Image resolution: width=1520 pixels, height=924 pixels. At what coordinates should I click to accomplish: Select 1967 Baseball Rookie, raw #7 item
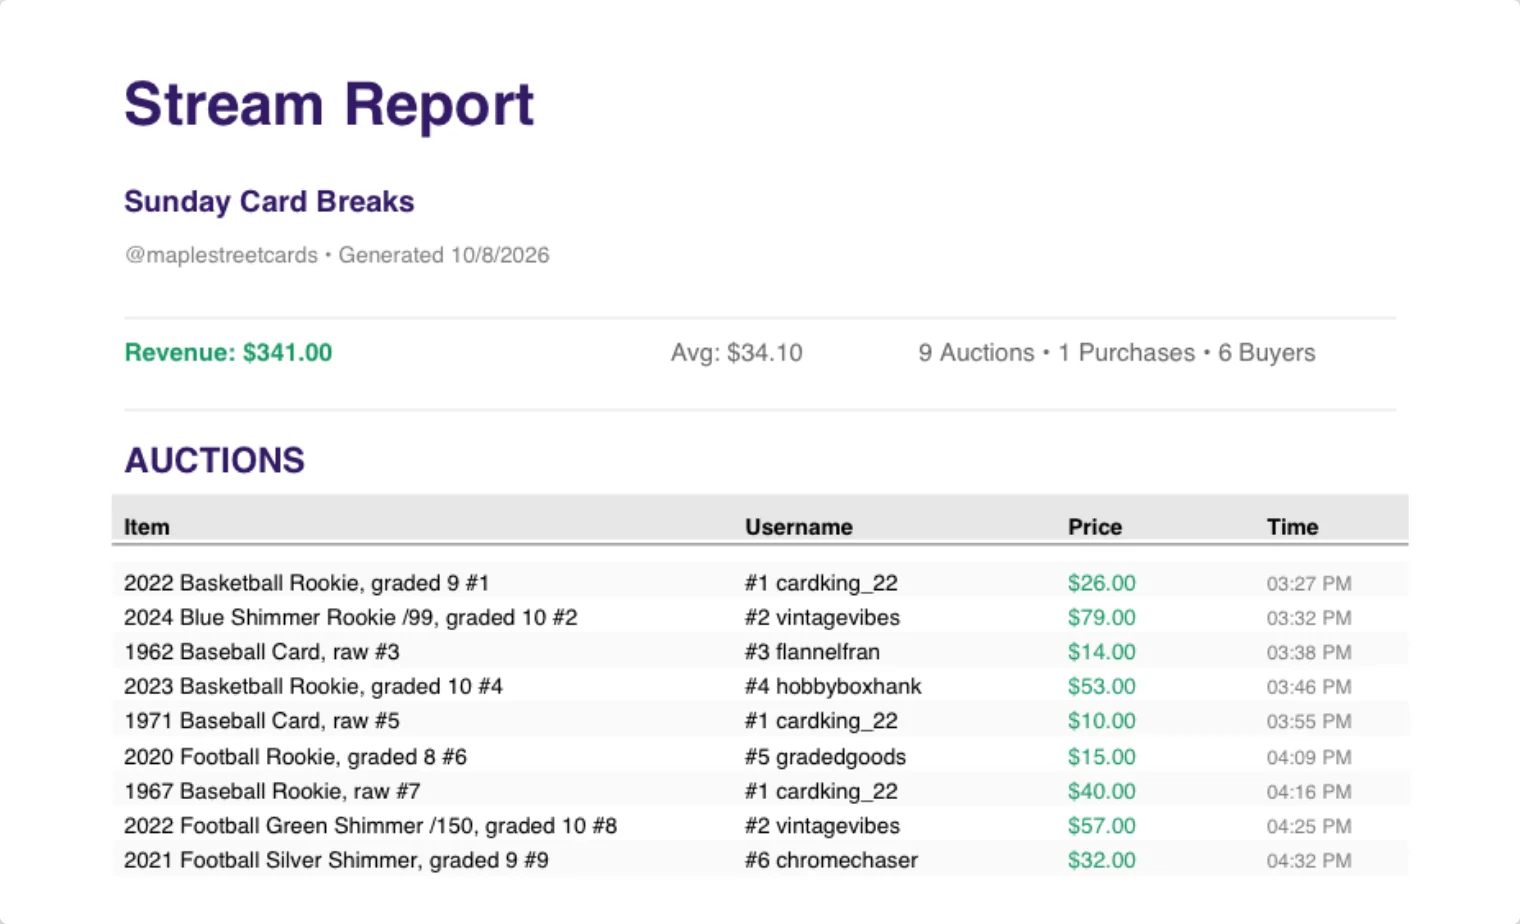[272, 791]
